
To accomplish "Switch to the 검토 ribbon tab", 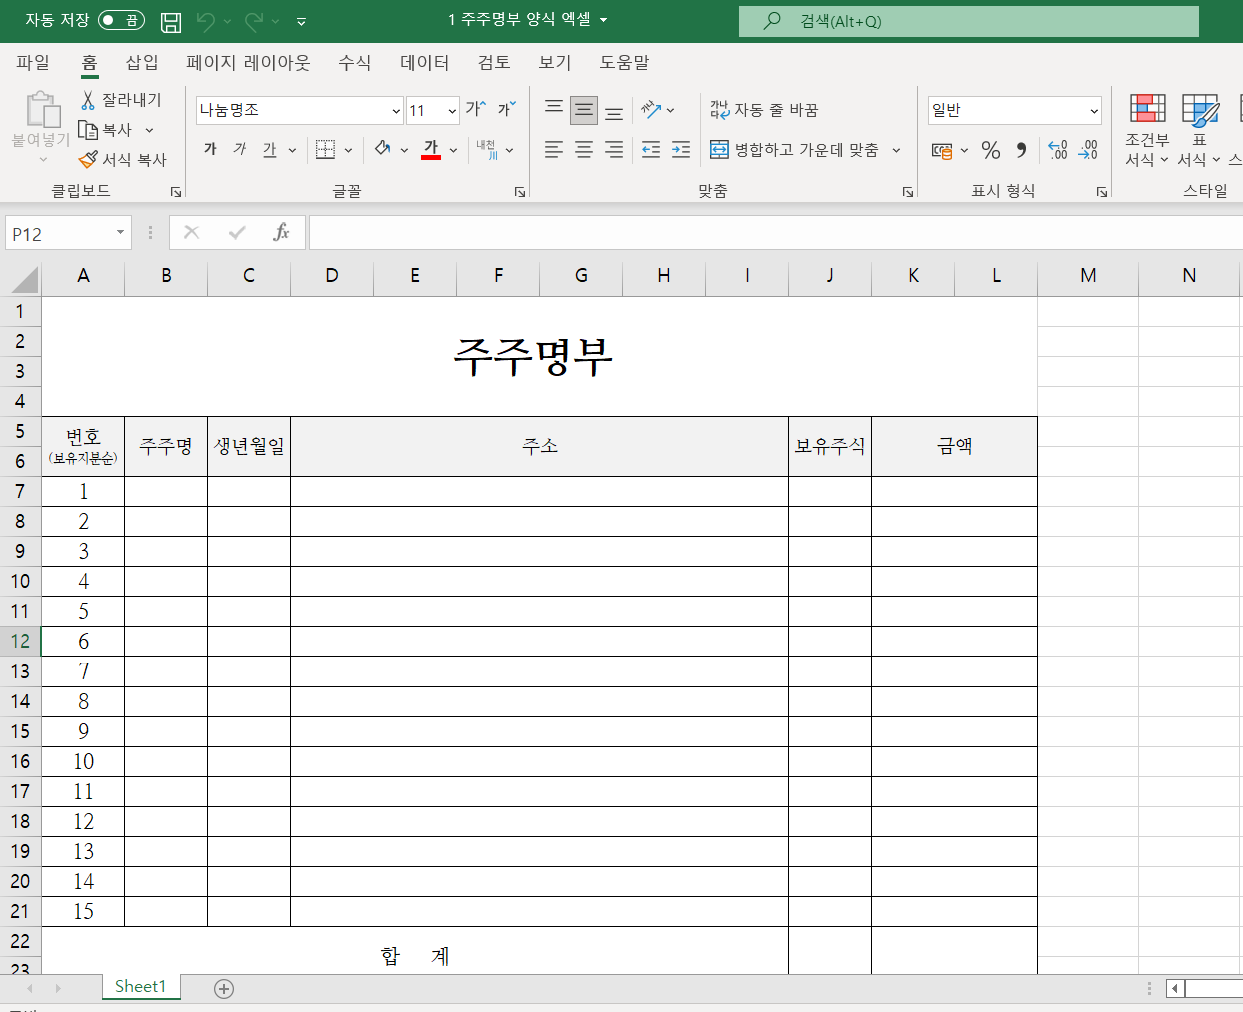I will [494, 62].
